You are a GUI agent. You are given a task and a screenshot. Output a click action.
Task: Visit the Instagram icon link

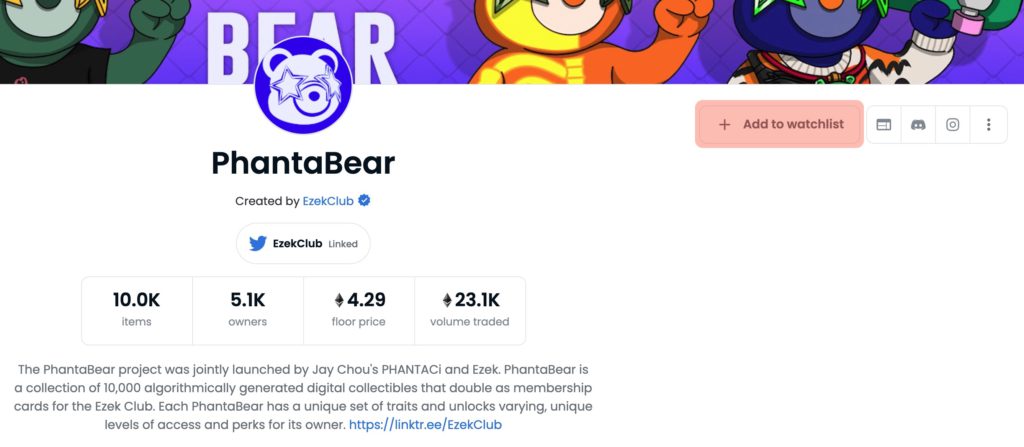pyautogui.click(x=953, y=124)
